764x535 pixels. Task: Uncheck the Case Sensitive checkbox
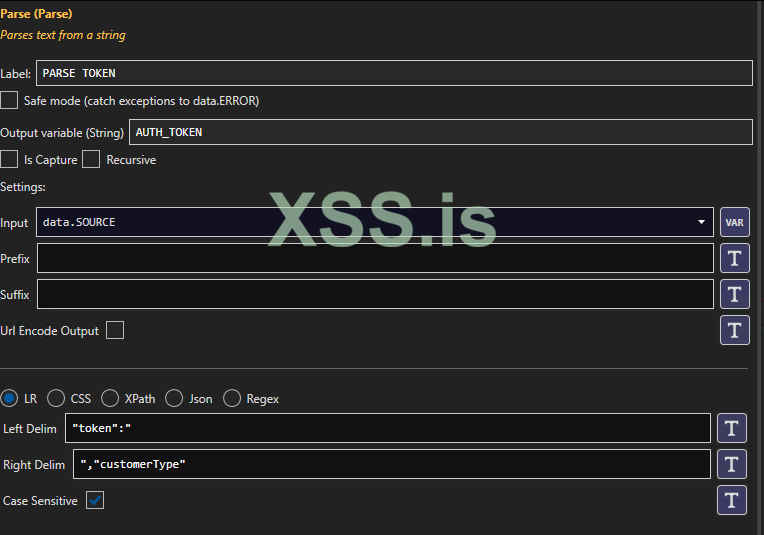[x=95, y=500]
